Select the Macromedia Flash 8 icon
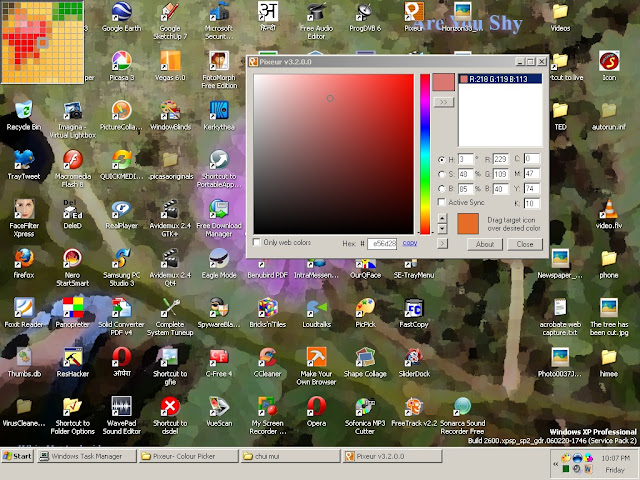The height and width of the screenshot is (480, 640). point(73,169)
